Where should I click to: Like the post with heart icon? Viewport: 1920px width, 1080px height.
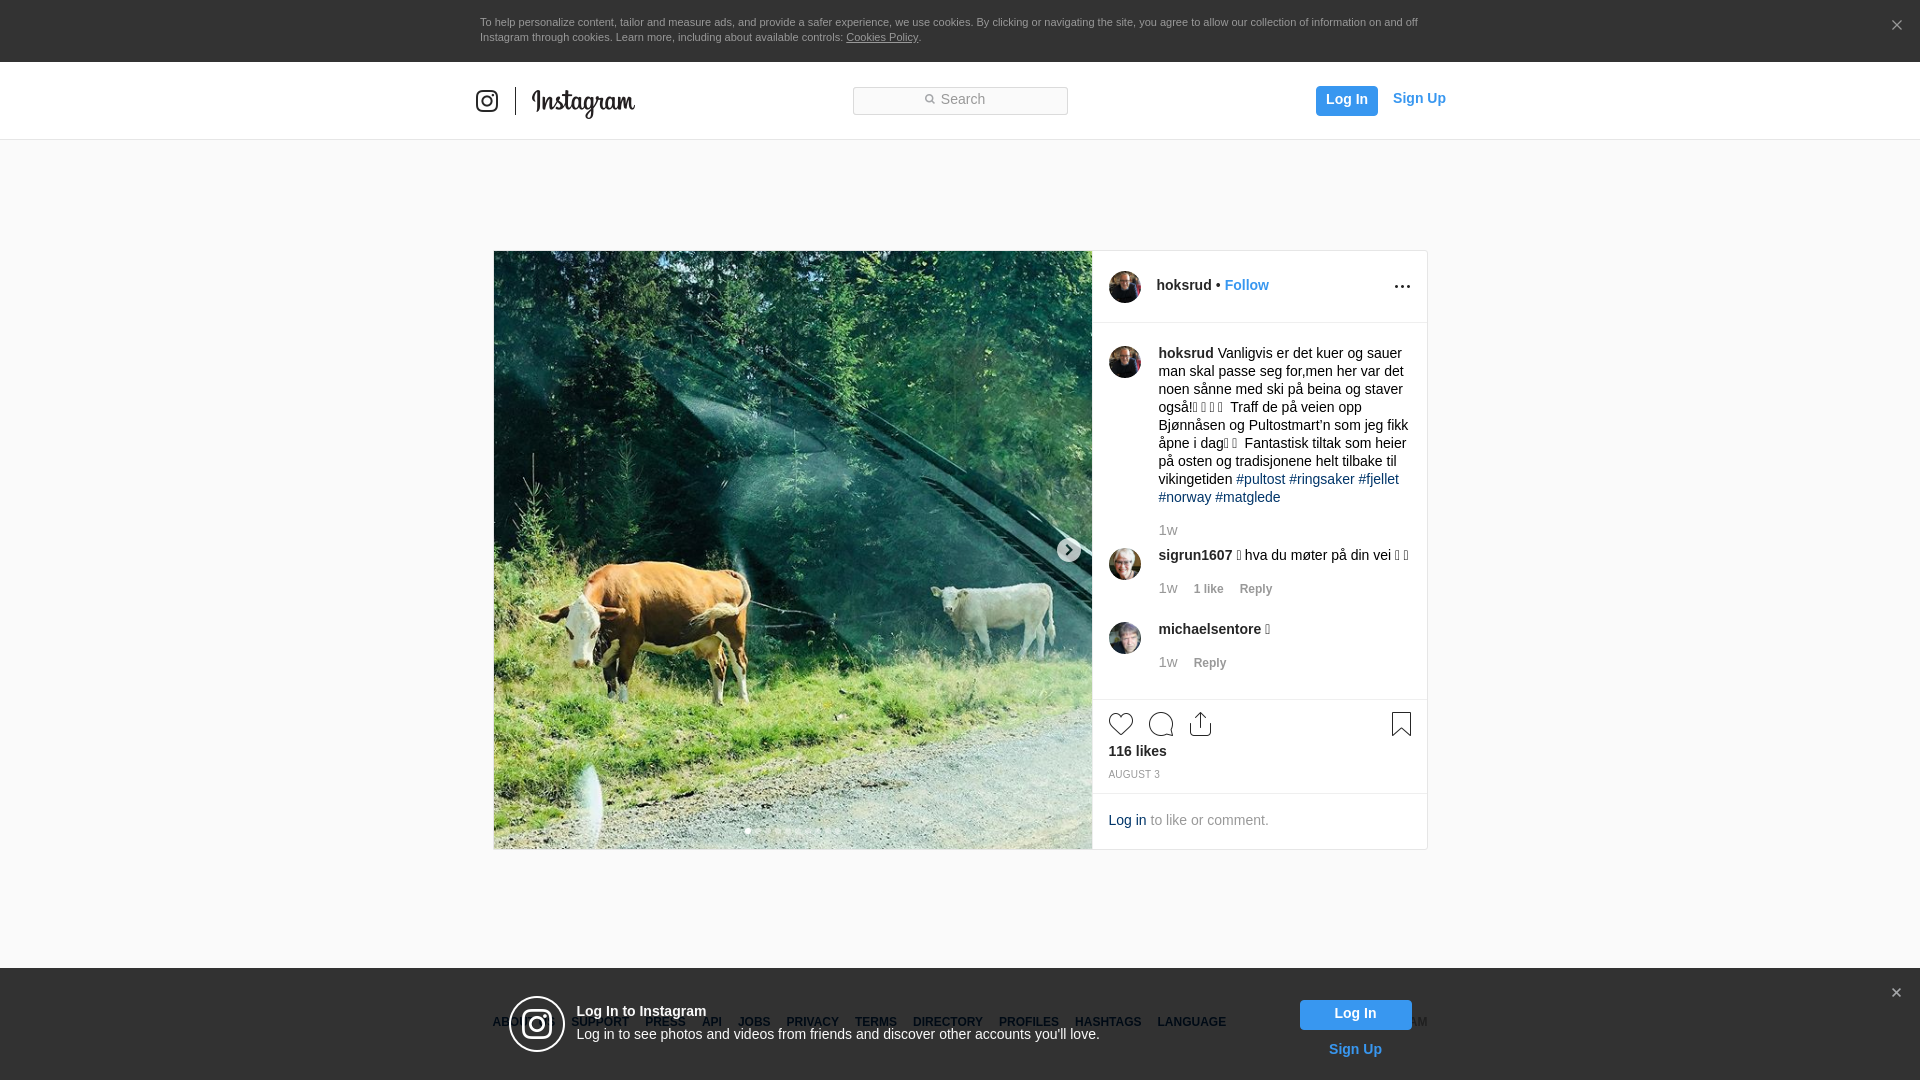1120,724
